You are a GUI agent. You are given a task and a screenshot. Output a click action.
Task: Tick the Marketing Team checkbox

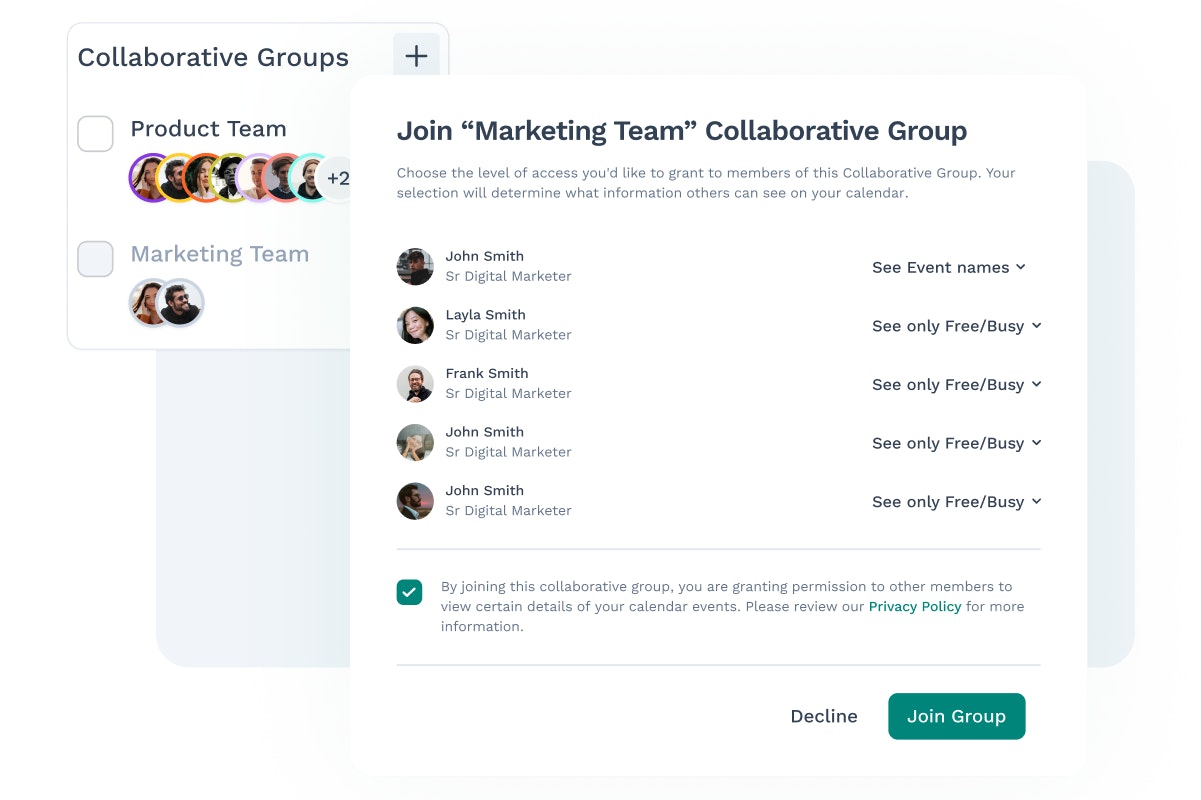95,259
